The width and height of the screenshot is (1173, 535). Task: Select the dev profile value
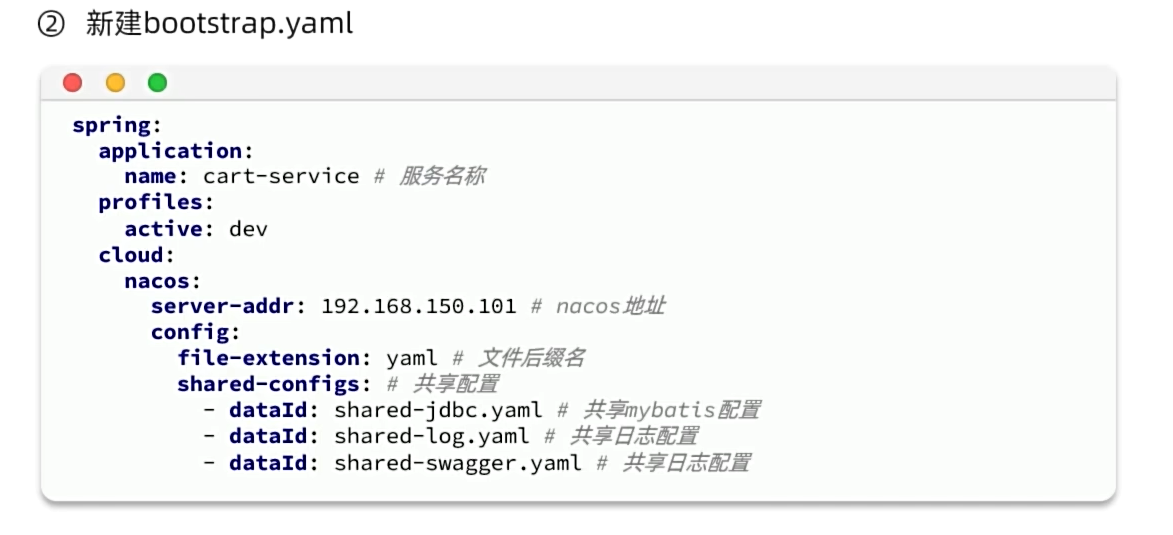click(x=248, y=229)
